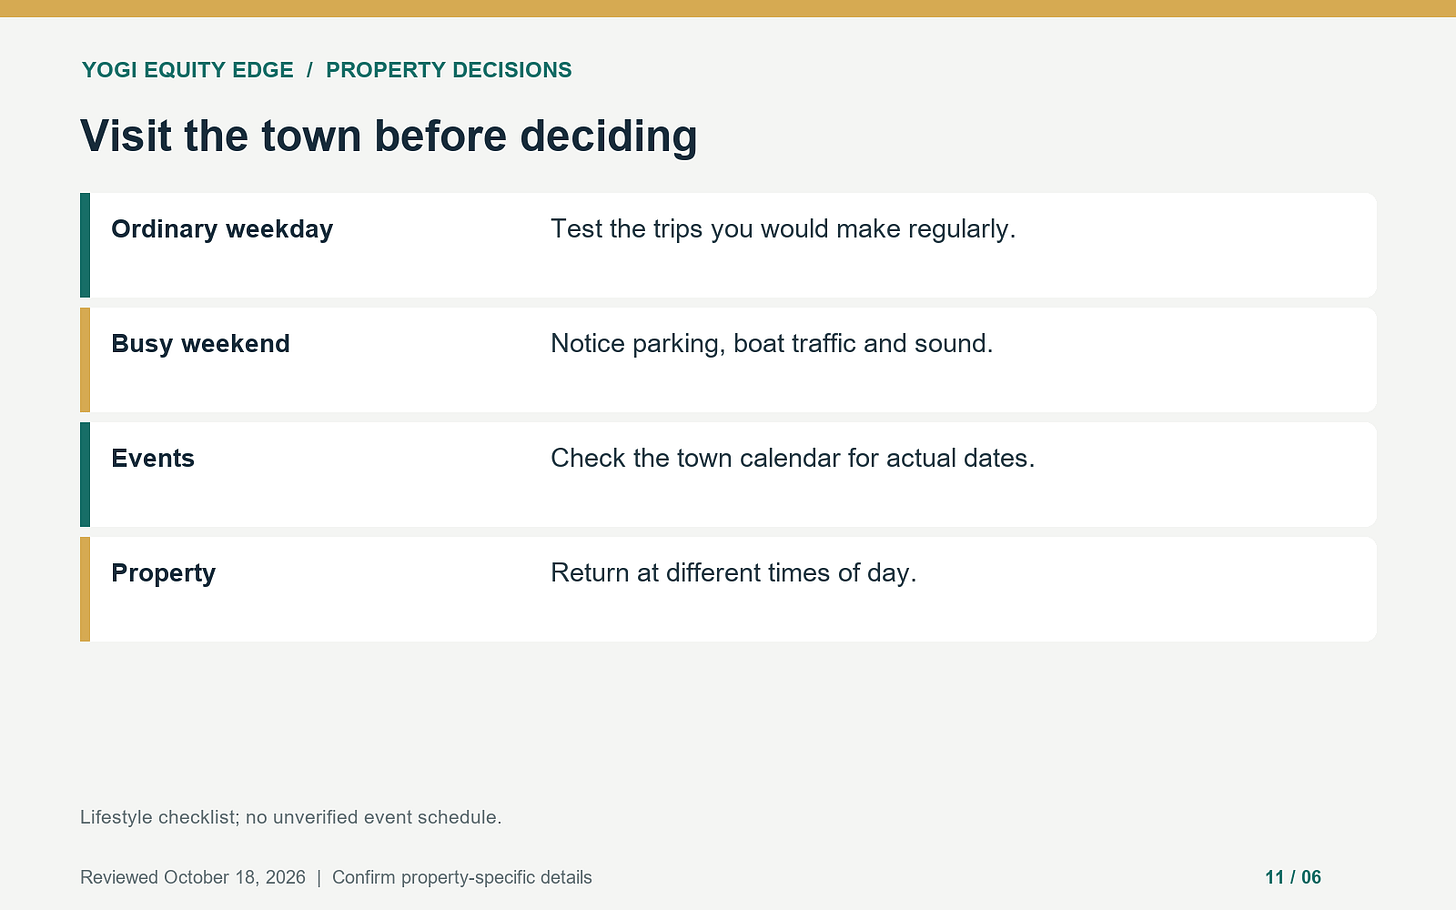This screenshot has width=1456, height=910.
Task: Click the page number '11 / 06'
Action: pos(1293,877)
